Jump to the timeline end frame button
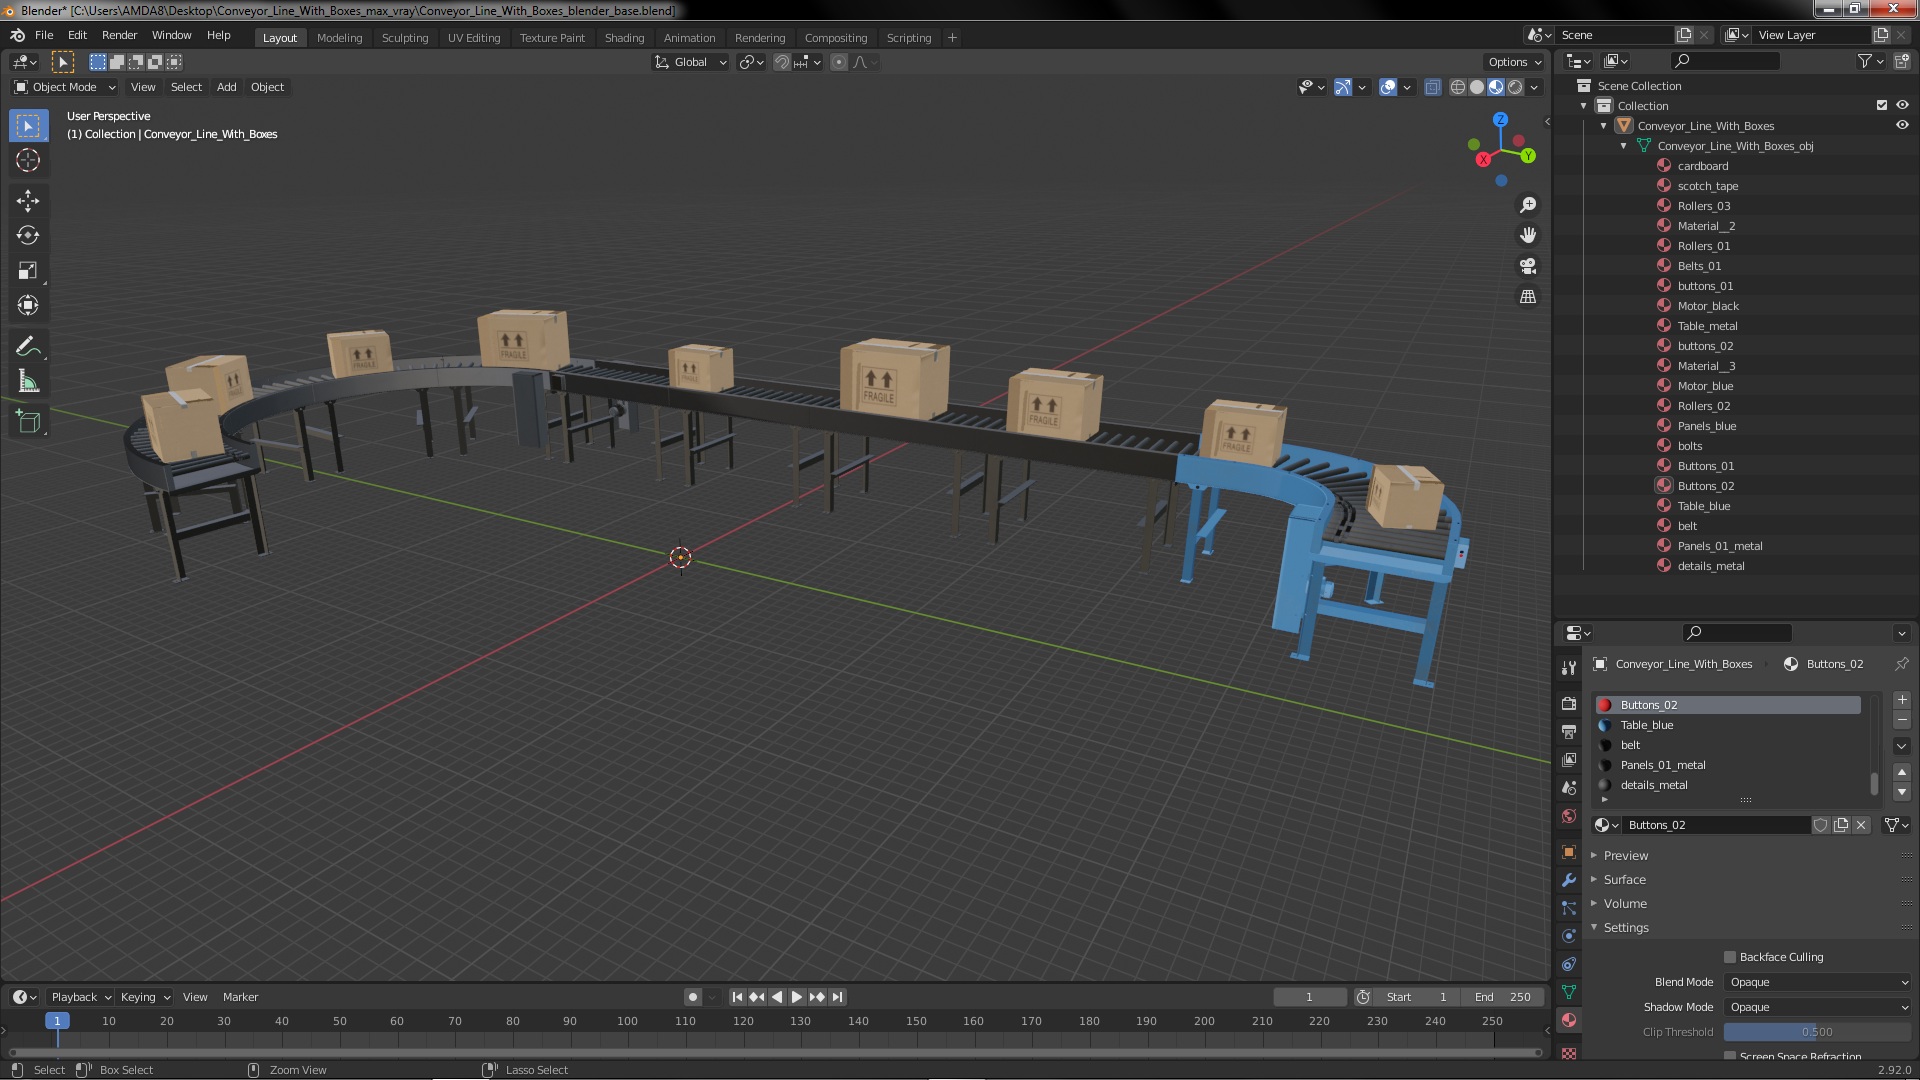Viewport: 1920px width, 1080px height. tap(838, 997)
